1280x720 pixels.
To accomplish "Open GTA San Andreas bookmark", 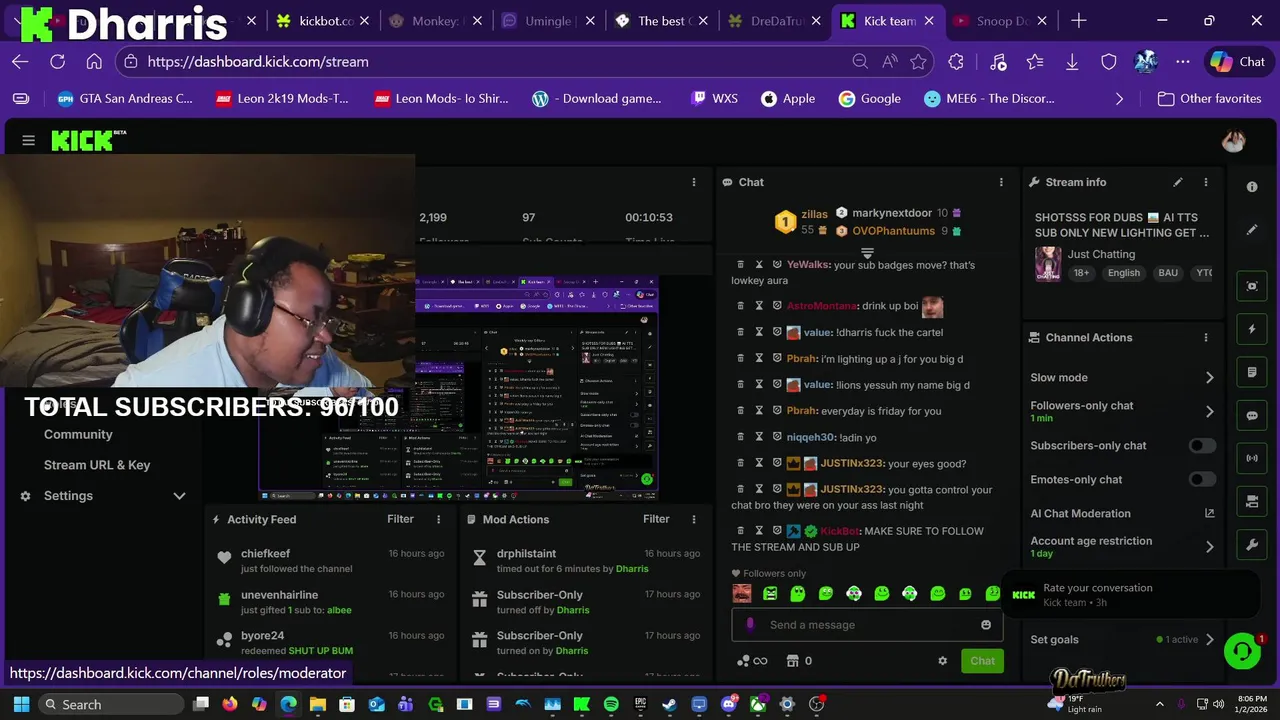I will click(x=125, y=99).
